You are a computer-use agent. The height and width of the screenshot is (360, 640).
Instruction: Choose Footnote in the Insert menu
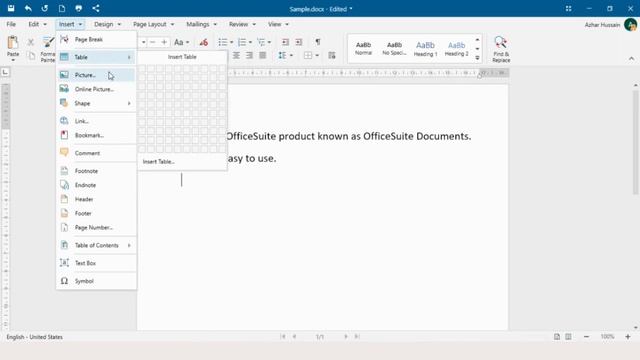click(x=96, y=171)
